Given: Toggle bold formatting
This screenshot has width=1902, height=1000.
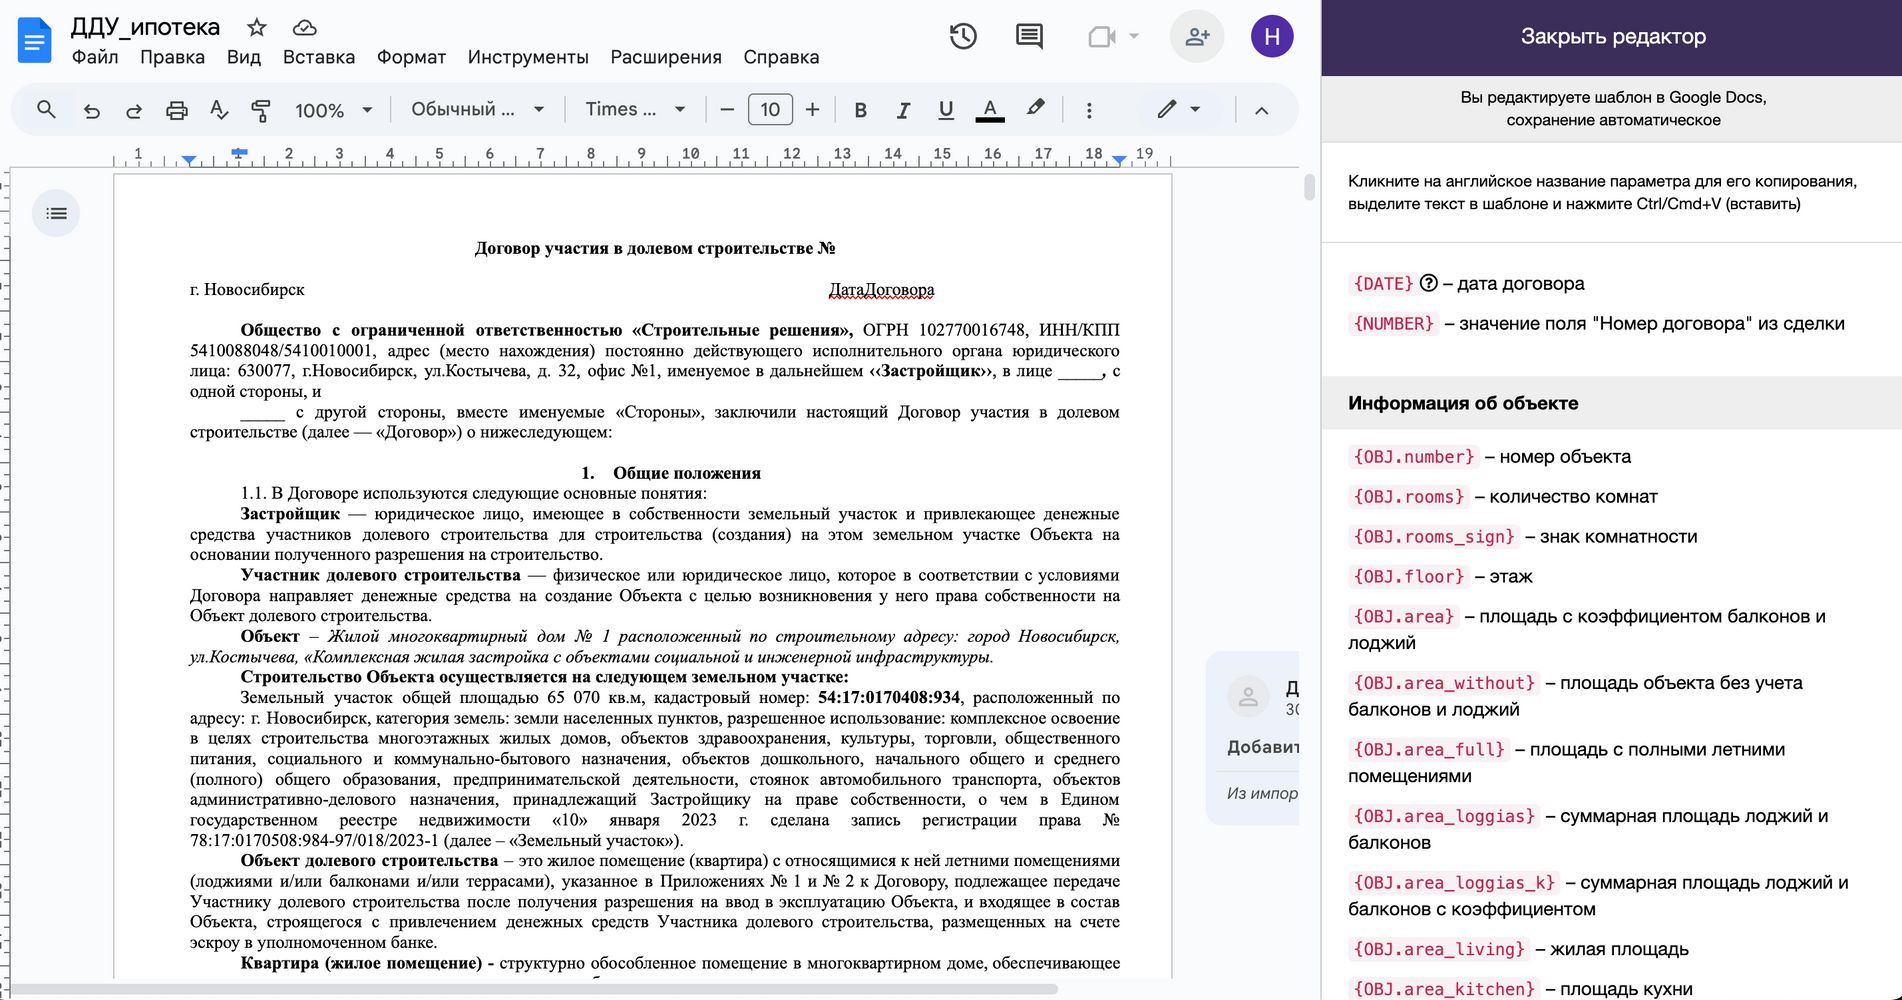Looking at the screenshot, I should (860, 110).
